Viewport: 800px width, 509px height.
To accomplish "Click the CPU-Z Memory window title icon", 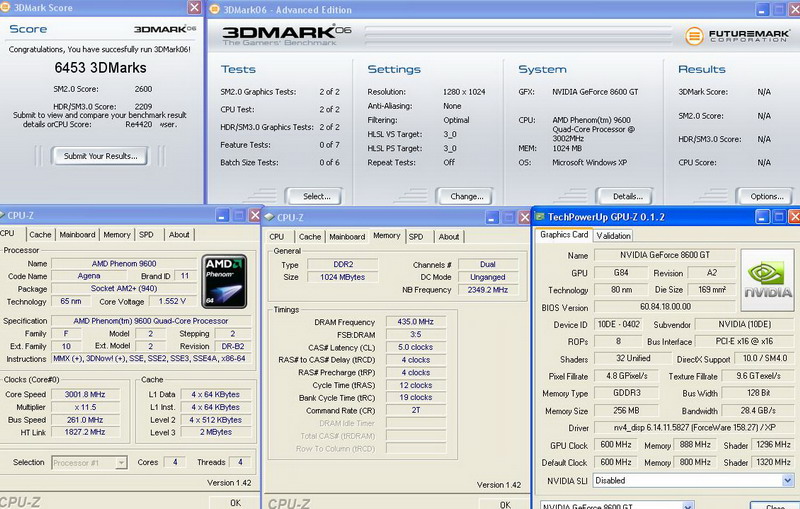I will [269, 217].
